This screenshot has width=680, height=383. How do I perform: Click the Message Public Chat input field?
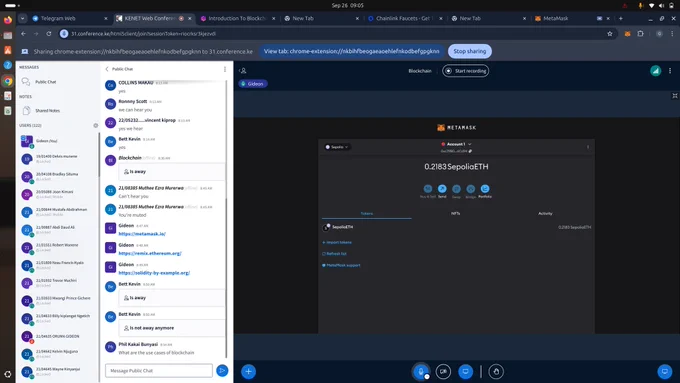click(x=159, y=371)
